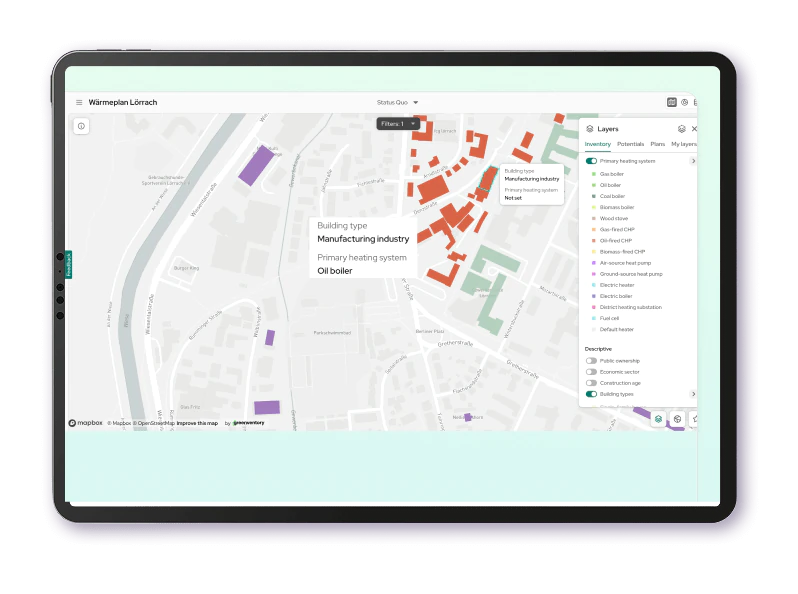798x594 pixels.
Task: Enable the Public ownership toggle
Action: pos(591,360)
